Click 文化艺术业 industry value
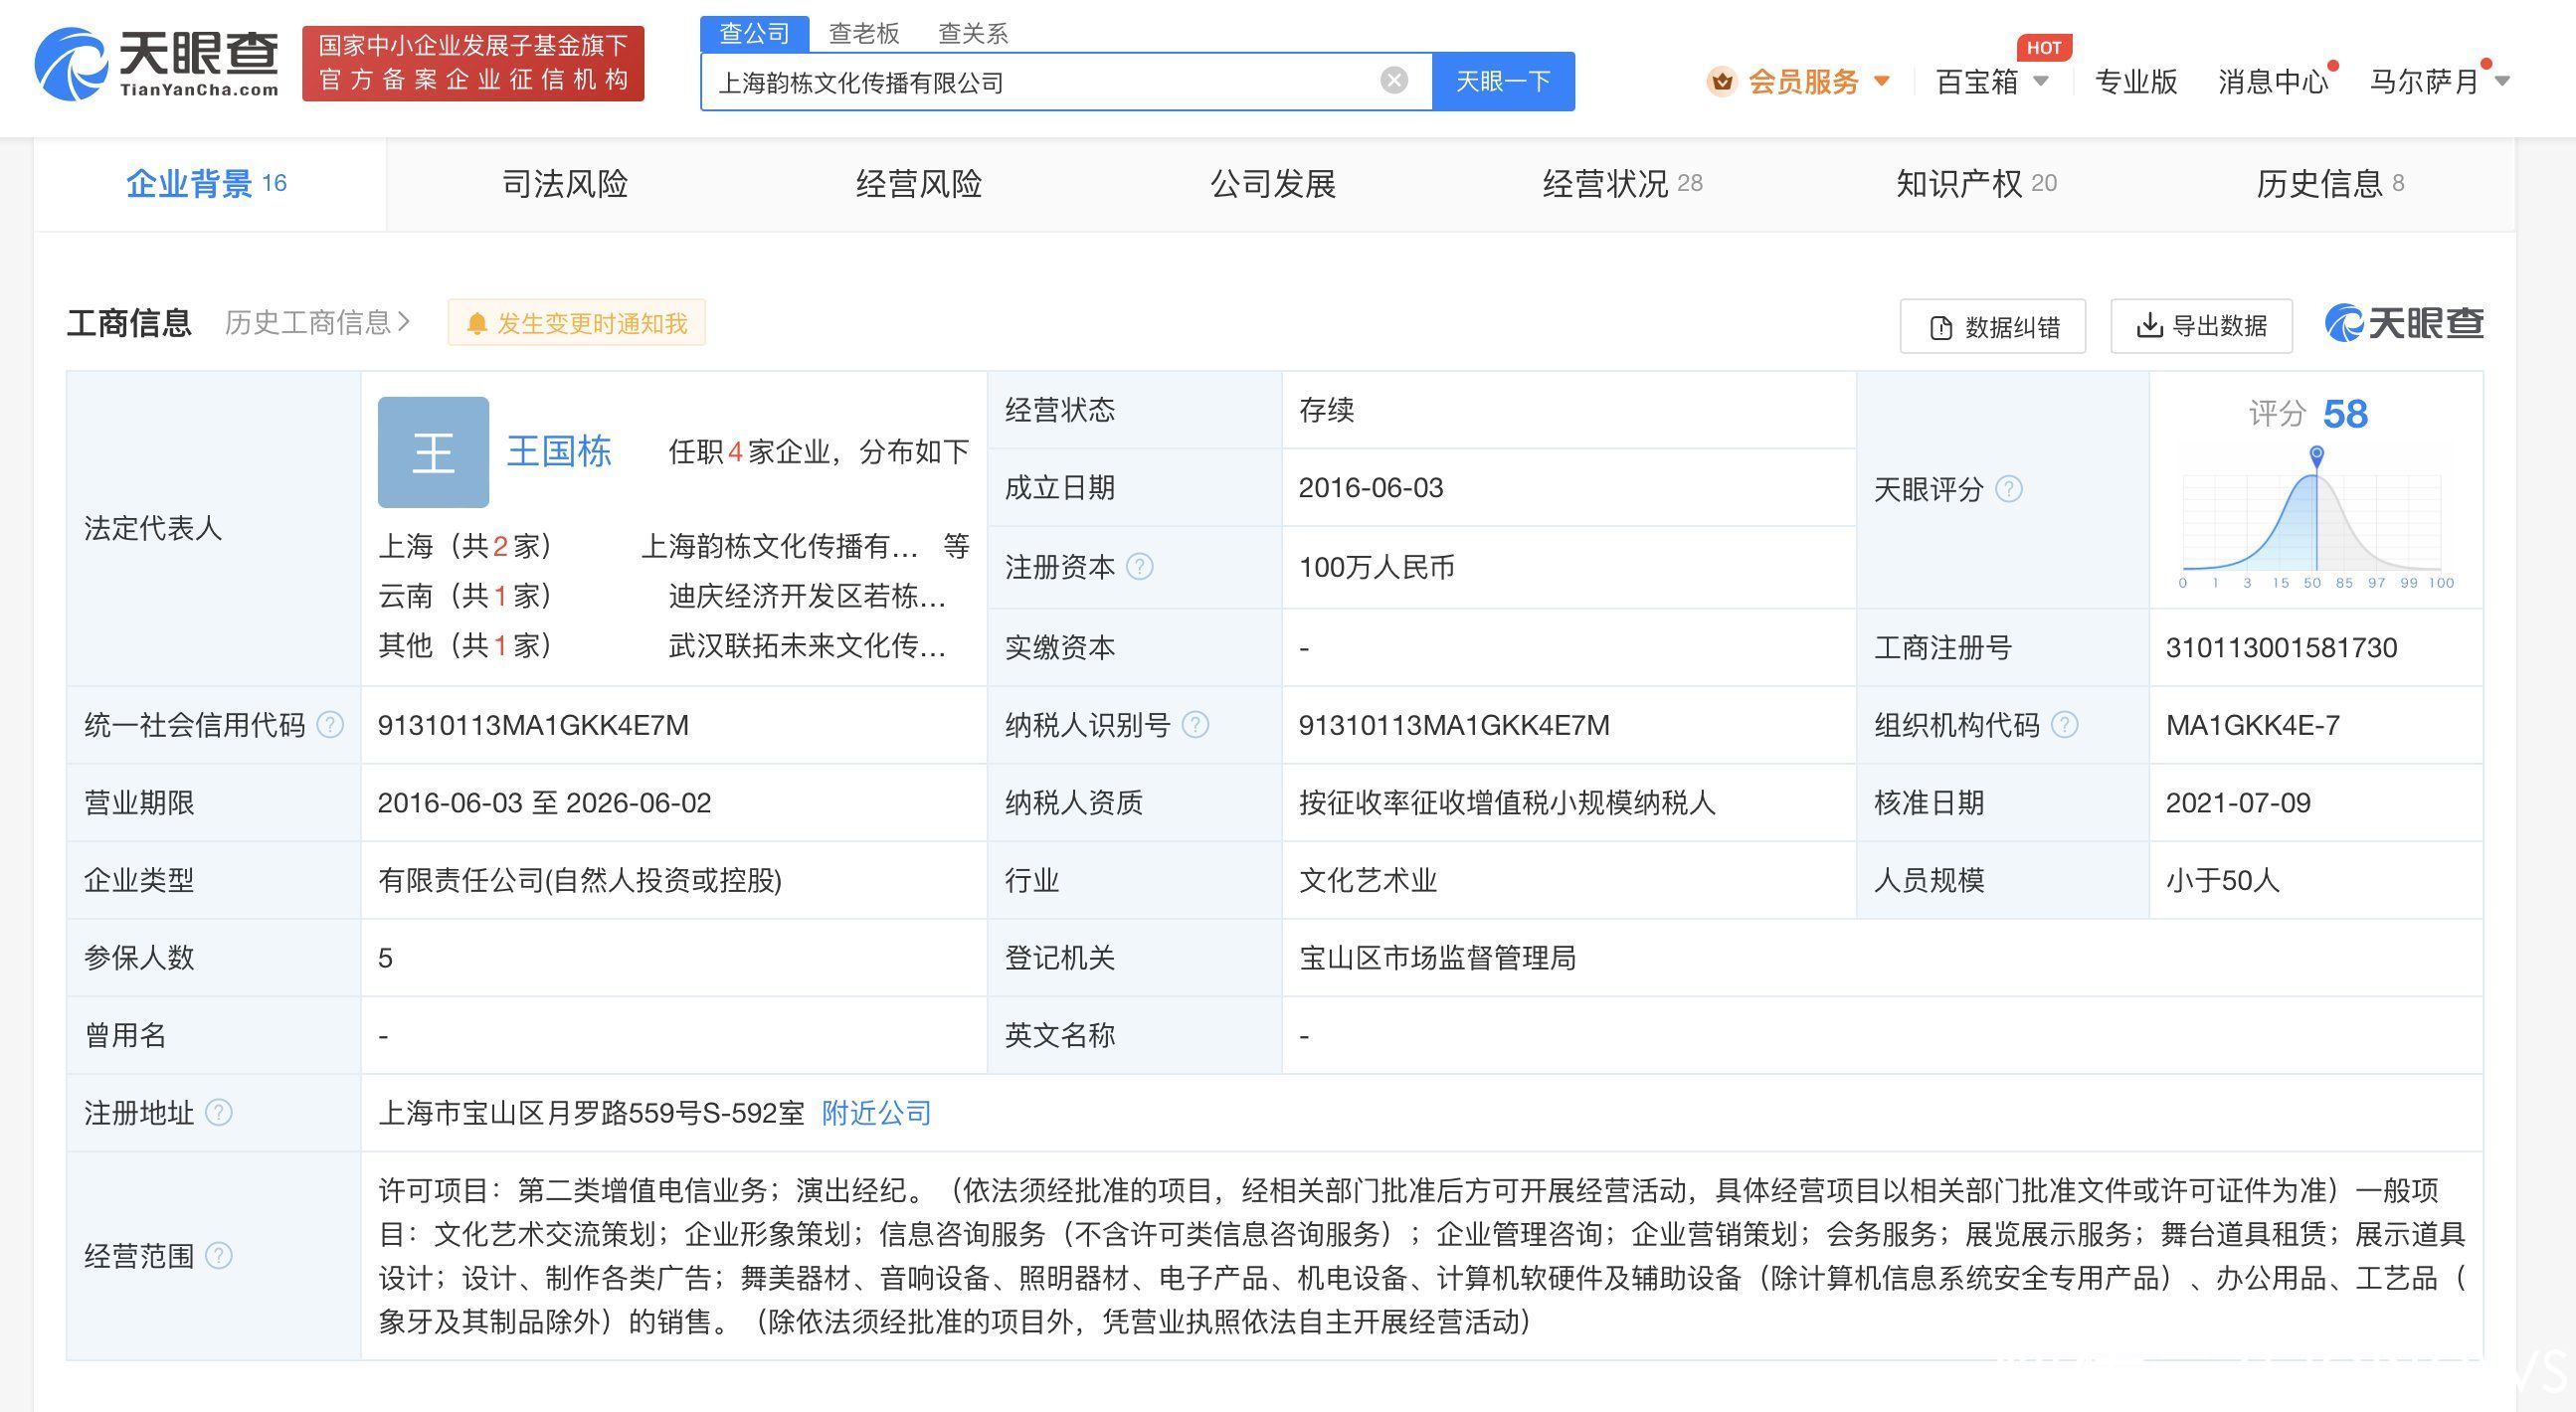Screen dimensions: 2576x1412 [1367, 880]
